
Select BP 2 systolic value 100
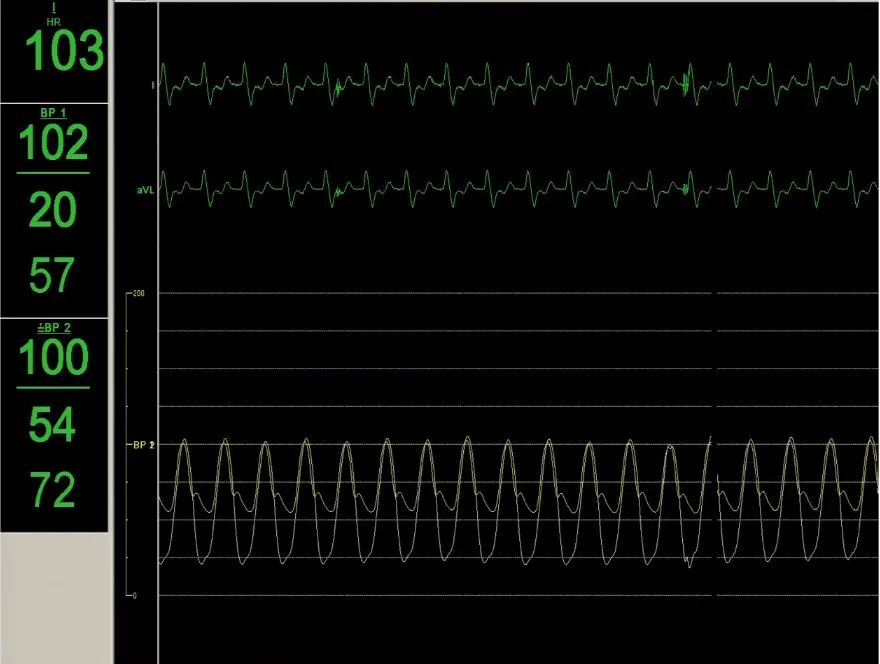point(53,356)
